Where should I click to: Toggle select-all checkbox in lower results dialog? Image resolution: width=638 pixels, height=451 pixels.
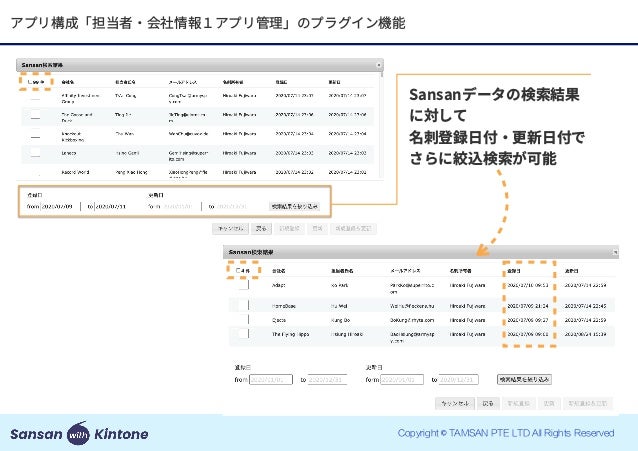[x=238, y=270]
